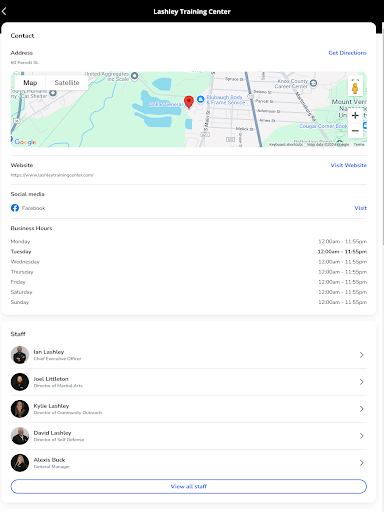
Task: Zoom in on the map
Action: [355, 116]
